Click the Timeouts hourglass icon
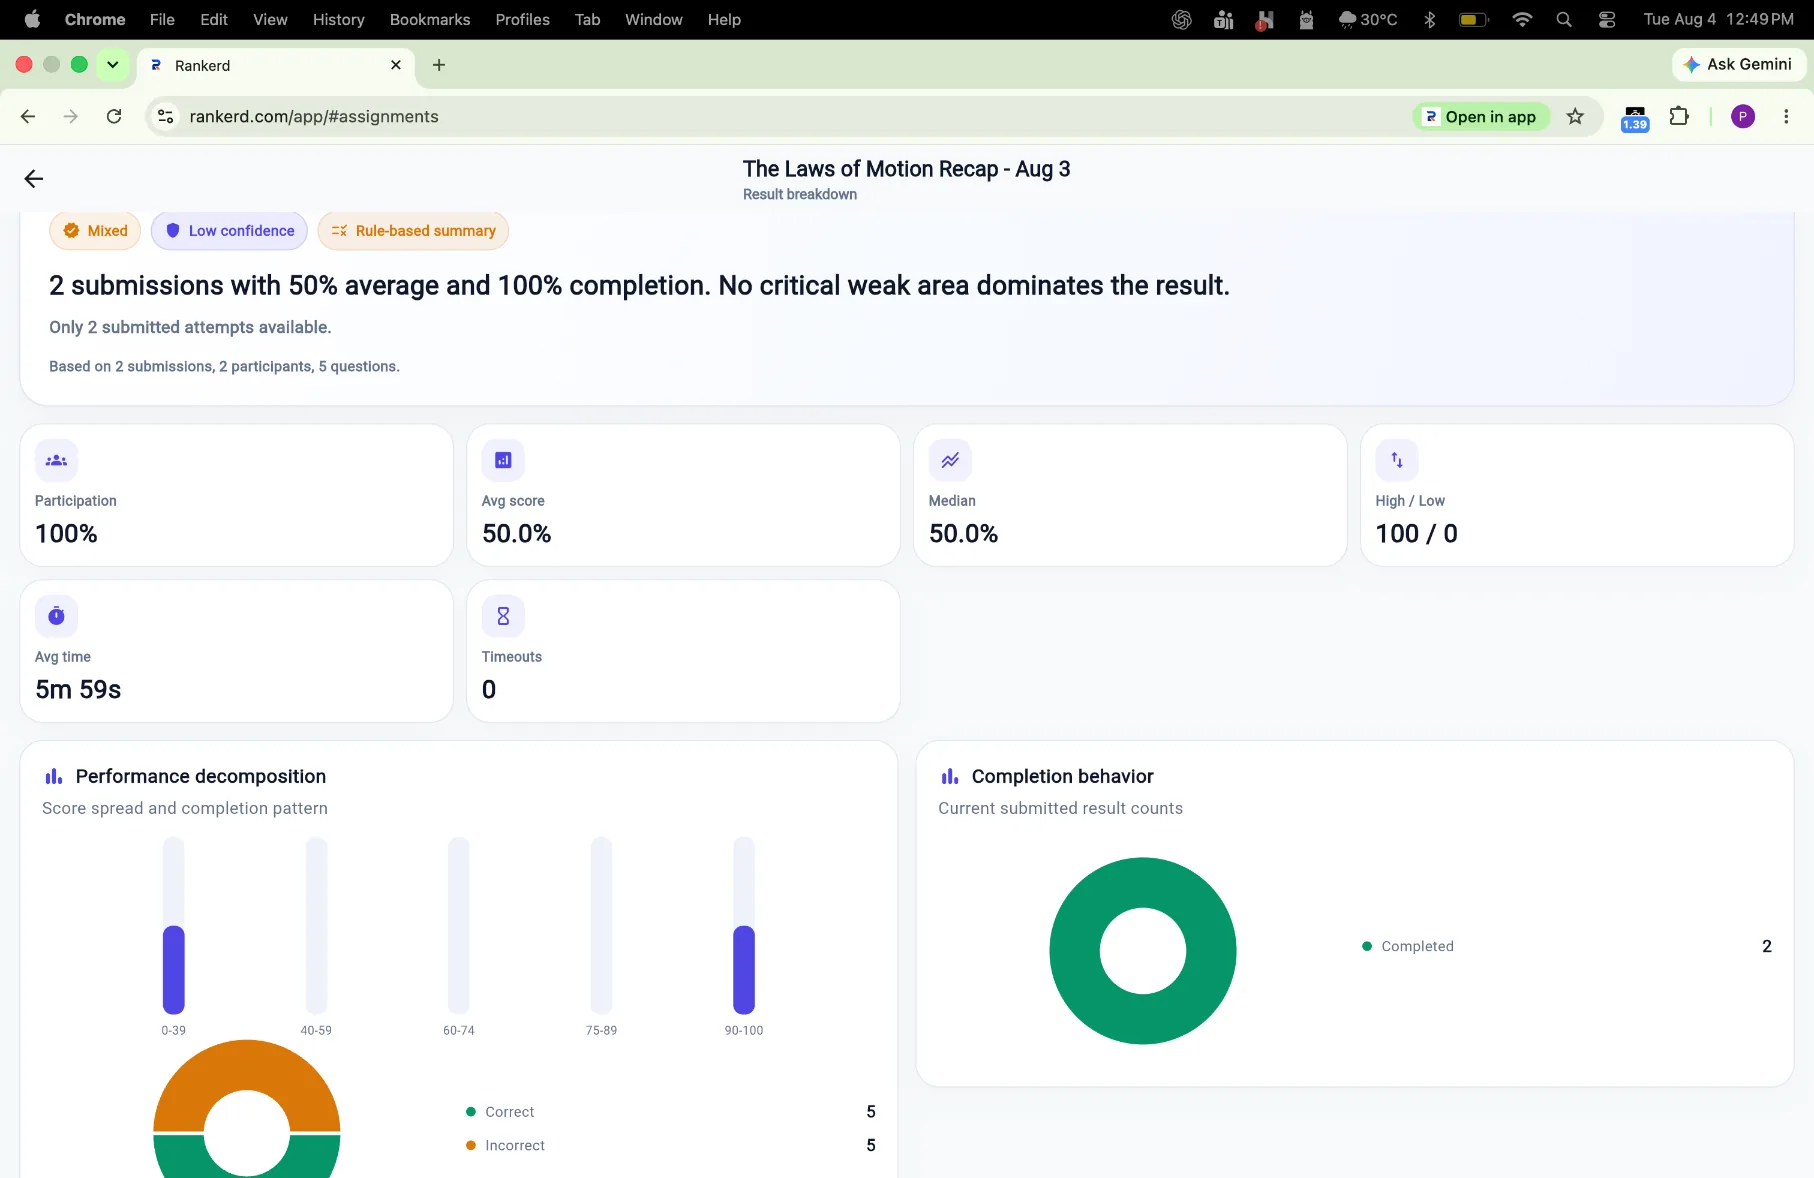 click(x=503, y=616)
